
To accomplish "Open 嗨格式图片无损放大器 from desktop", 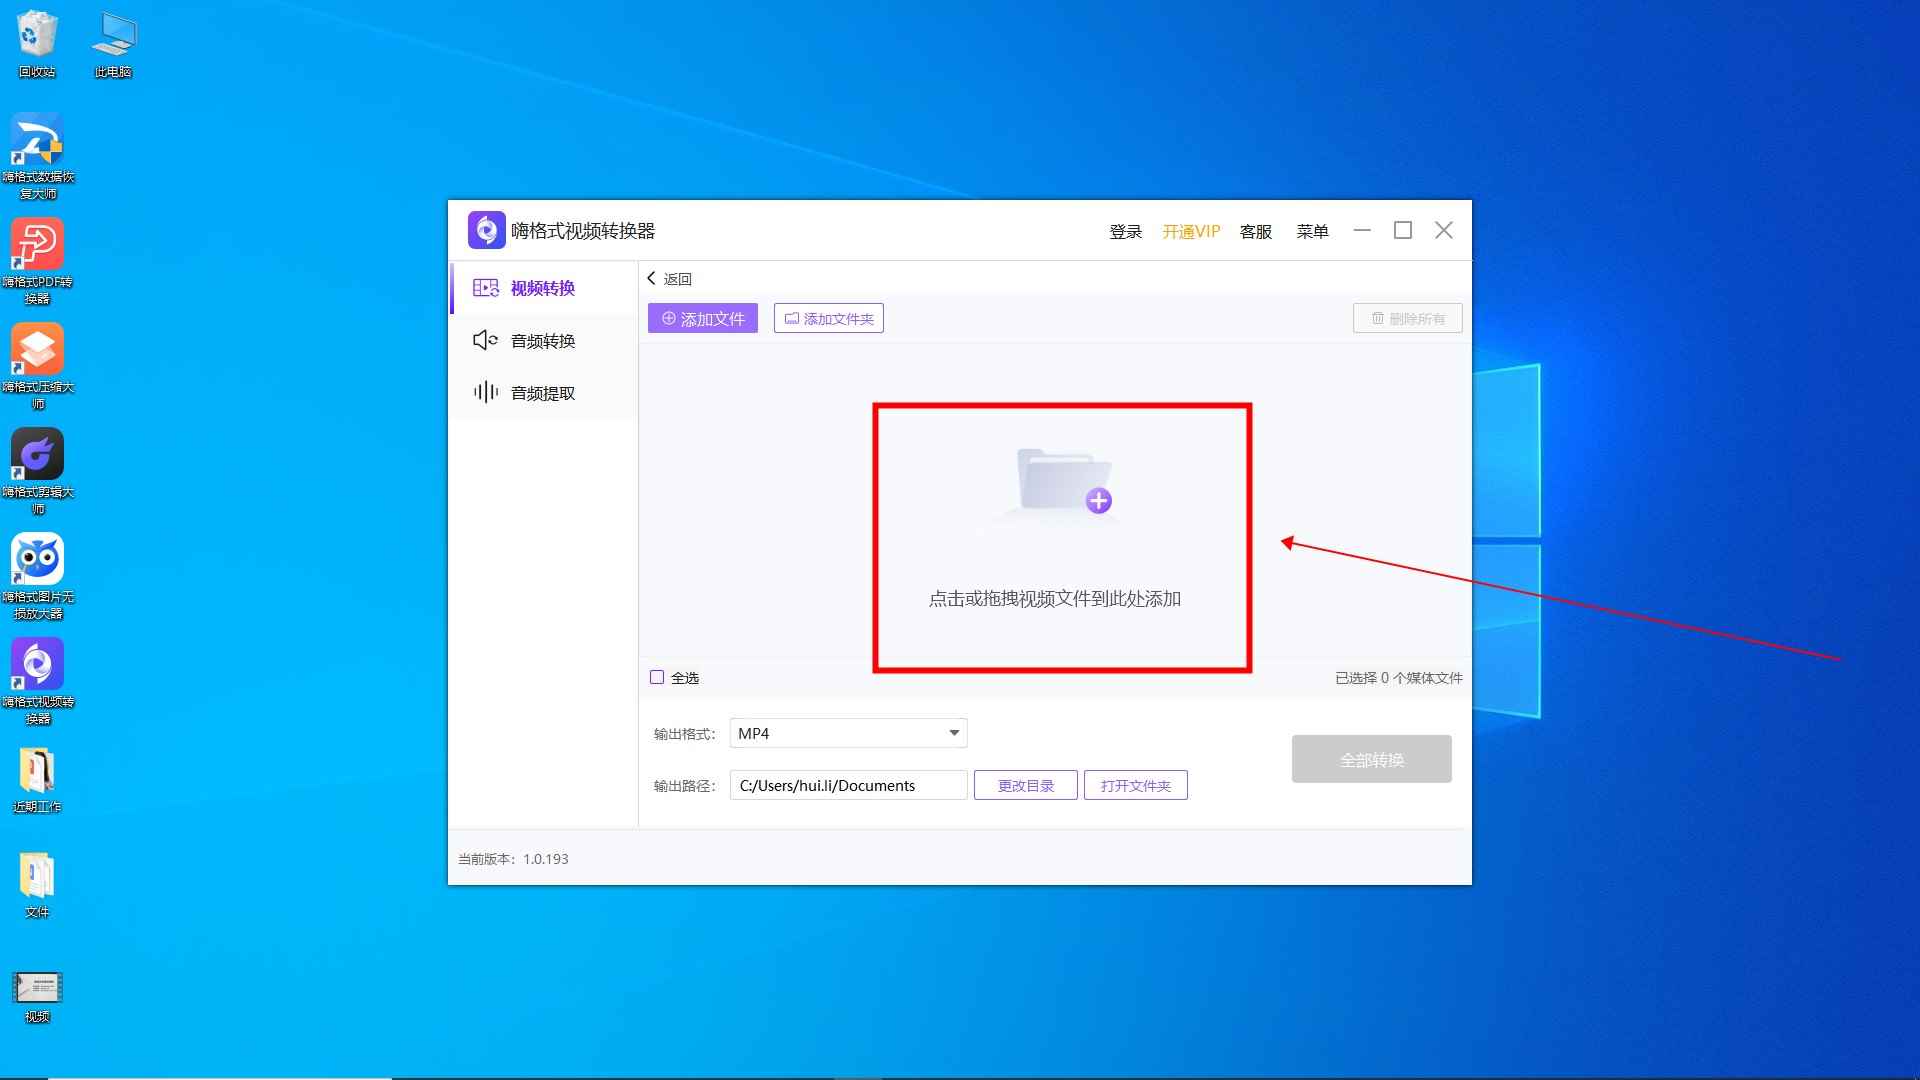I will (x=37, y=560).
